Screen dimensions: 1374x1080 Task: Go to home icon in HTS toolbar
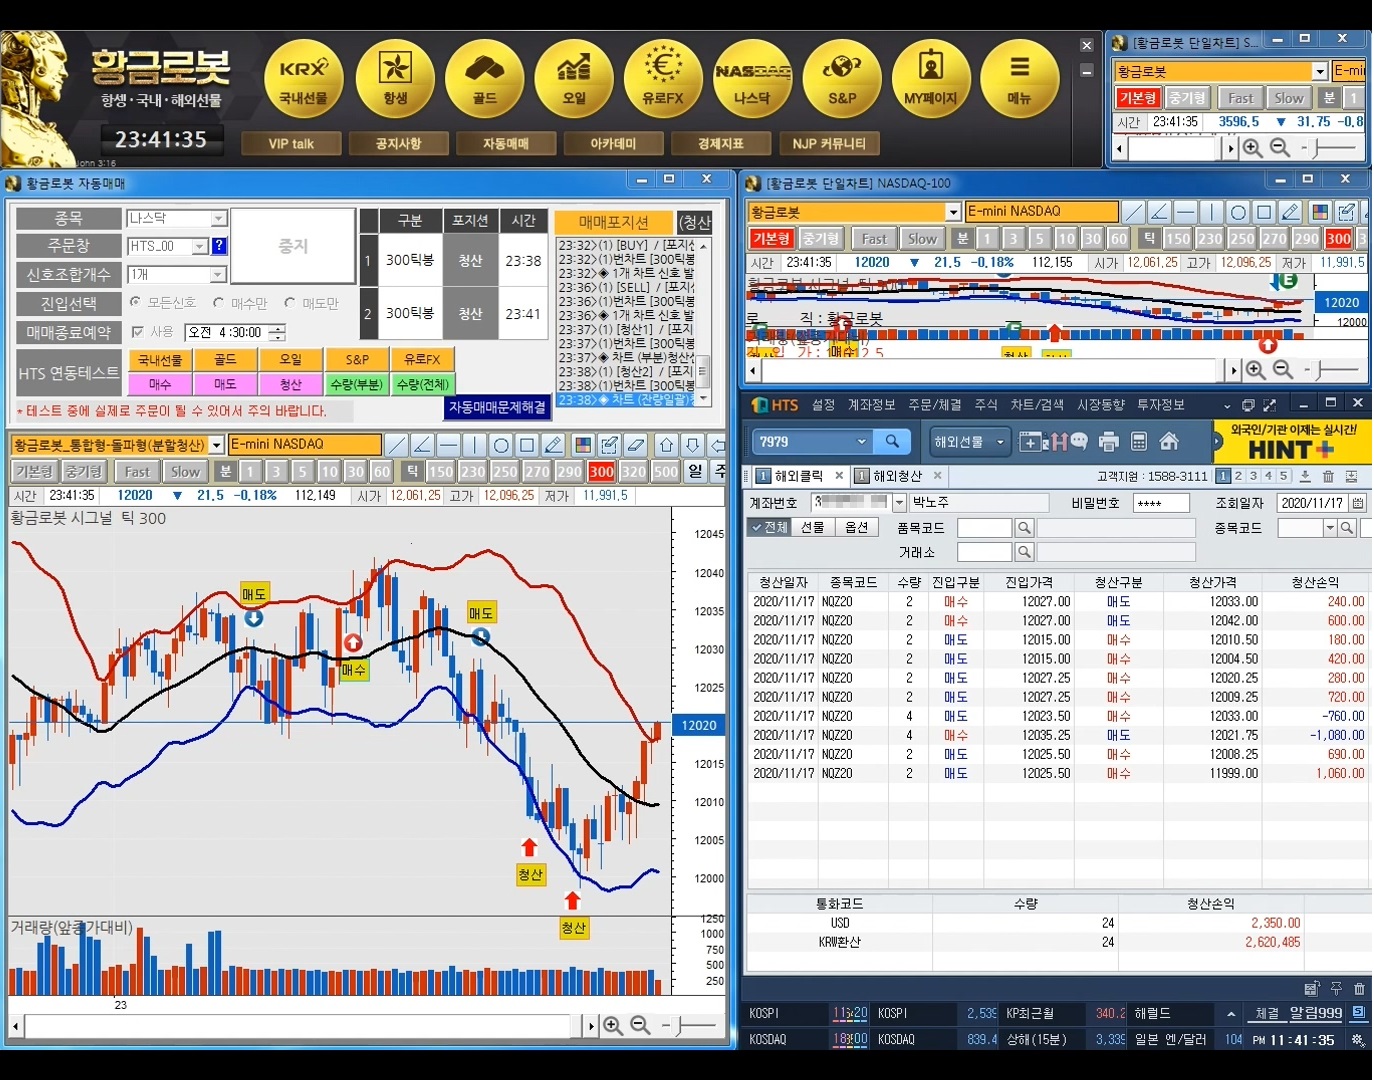click(1169, 441)
